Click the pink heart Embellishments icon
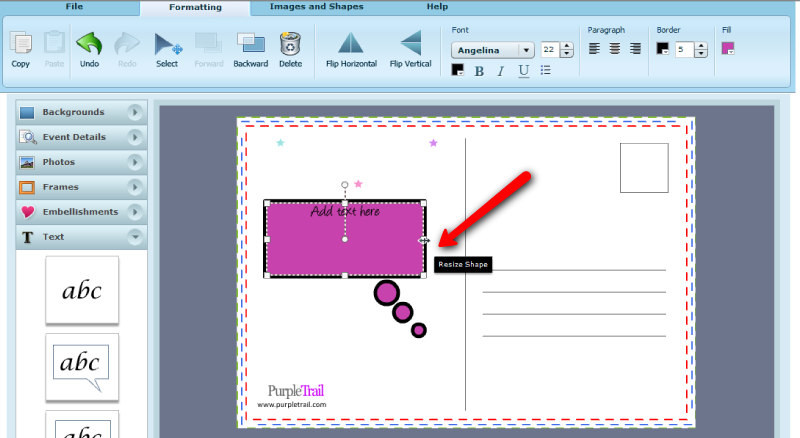Viewport: 800px width, 438px height. click(28, 212)
